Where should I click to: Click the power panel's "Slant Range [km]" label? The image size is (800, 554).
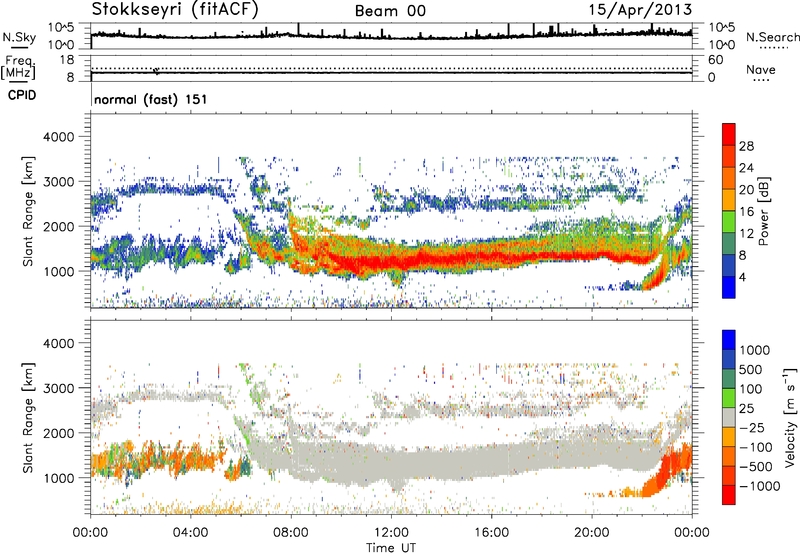tap(28, 211)
